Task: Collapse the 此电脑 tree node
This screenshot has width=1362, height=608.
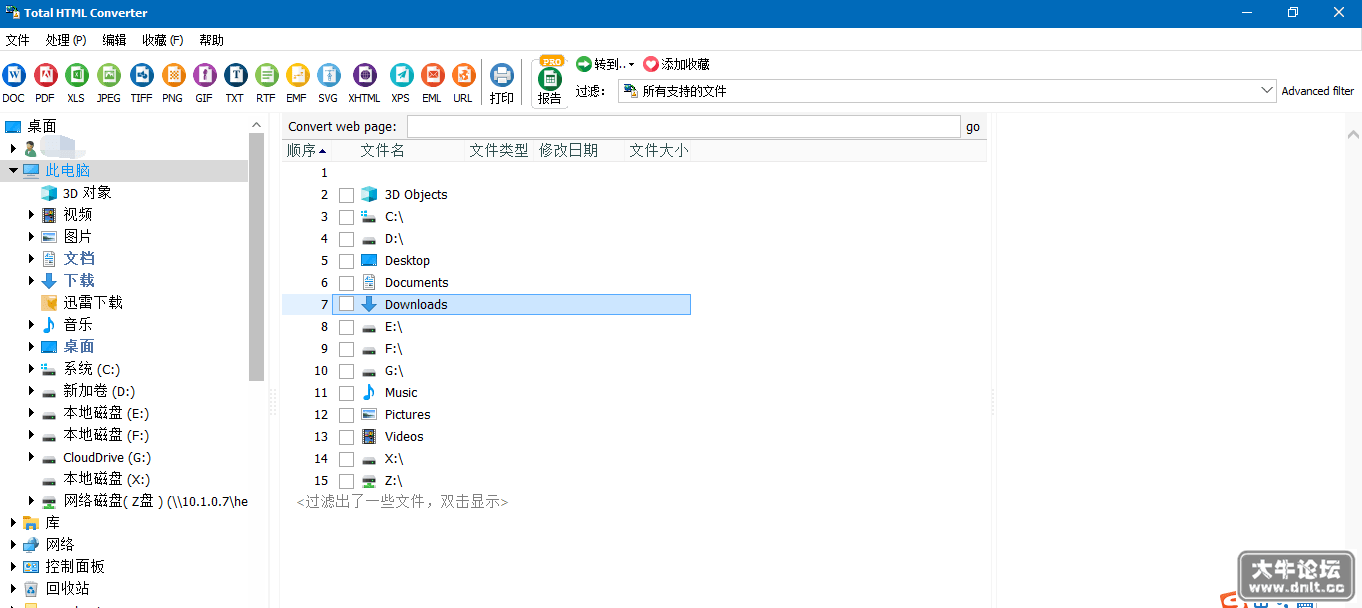Action: [x=14, y=171]
